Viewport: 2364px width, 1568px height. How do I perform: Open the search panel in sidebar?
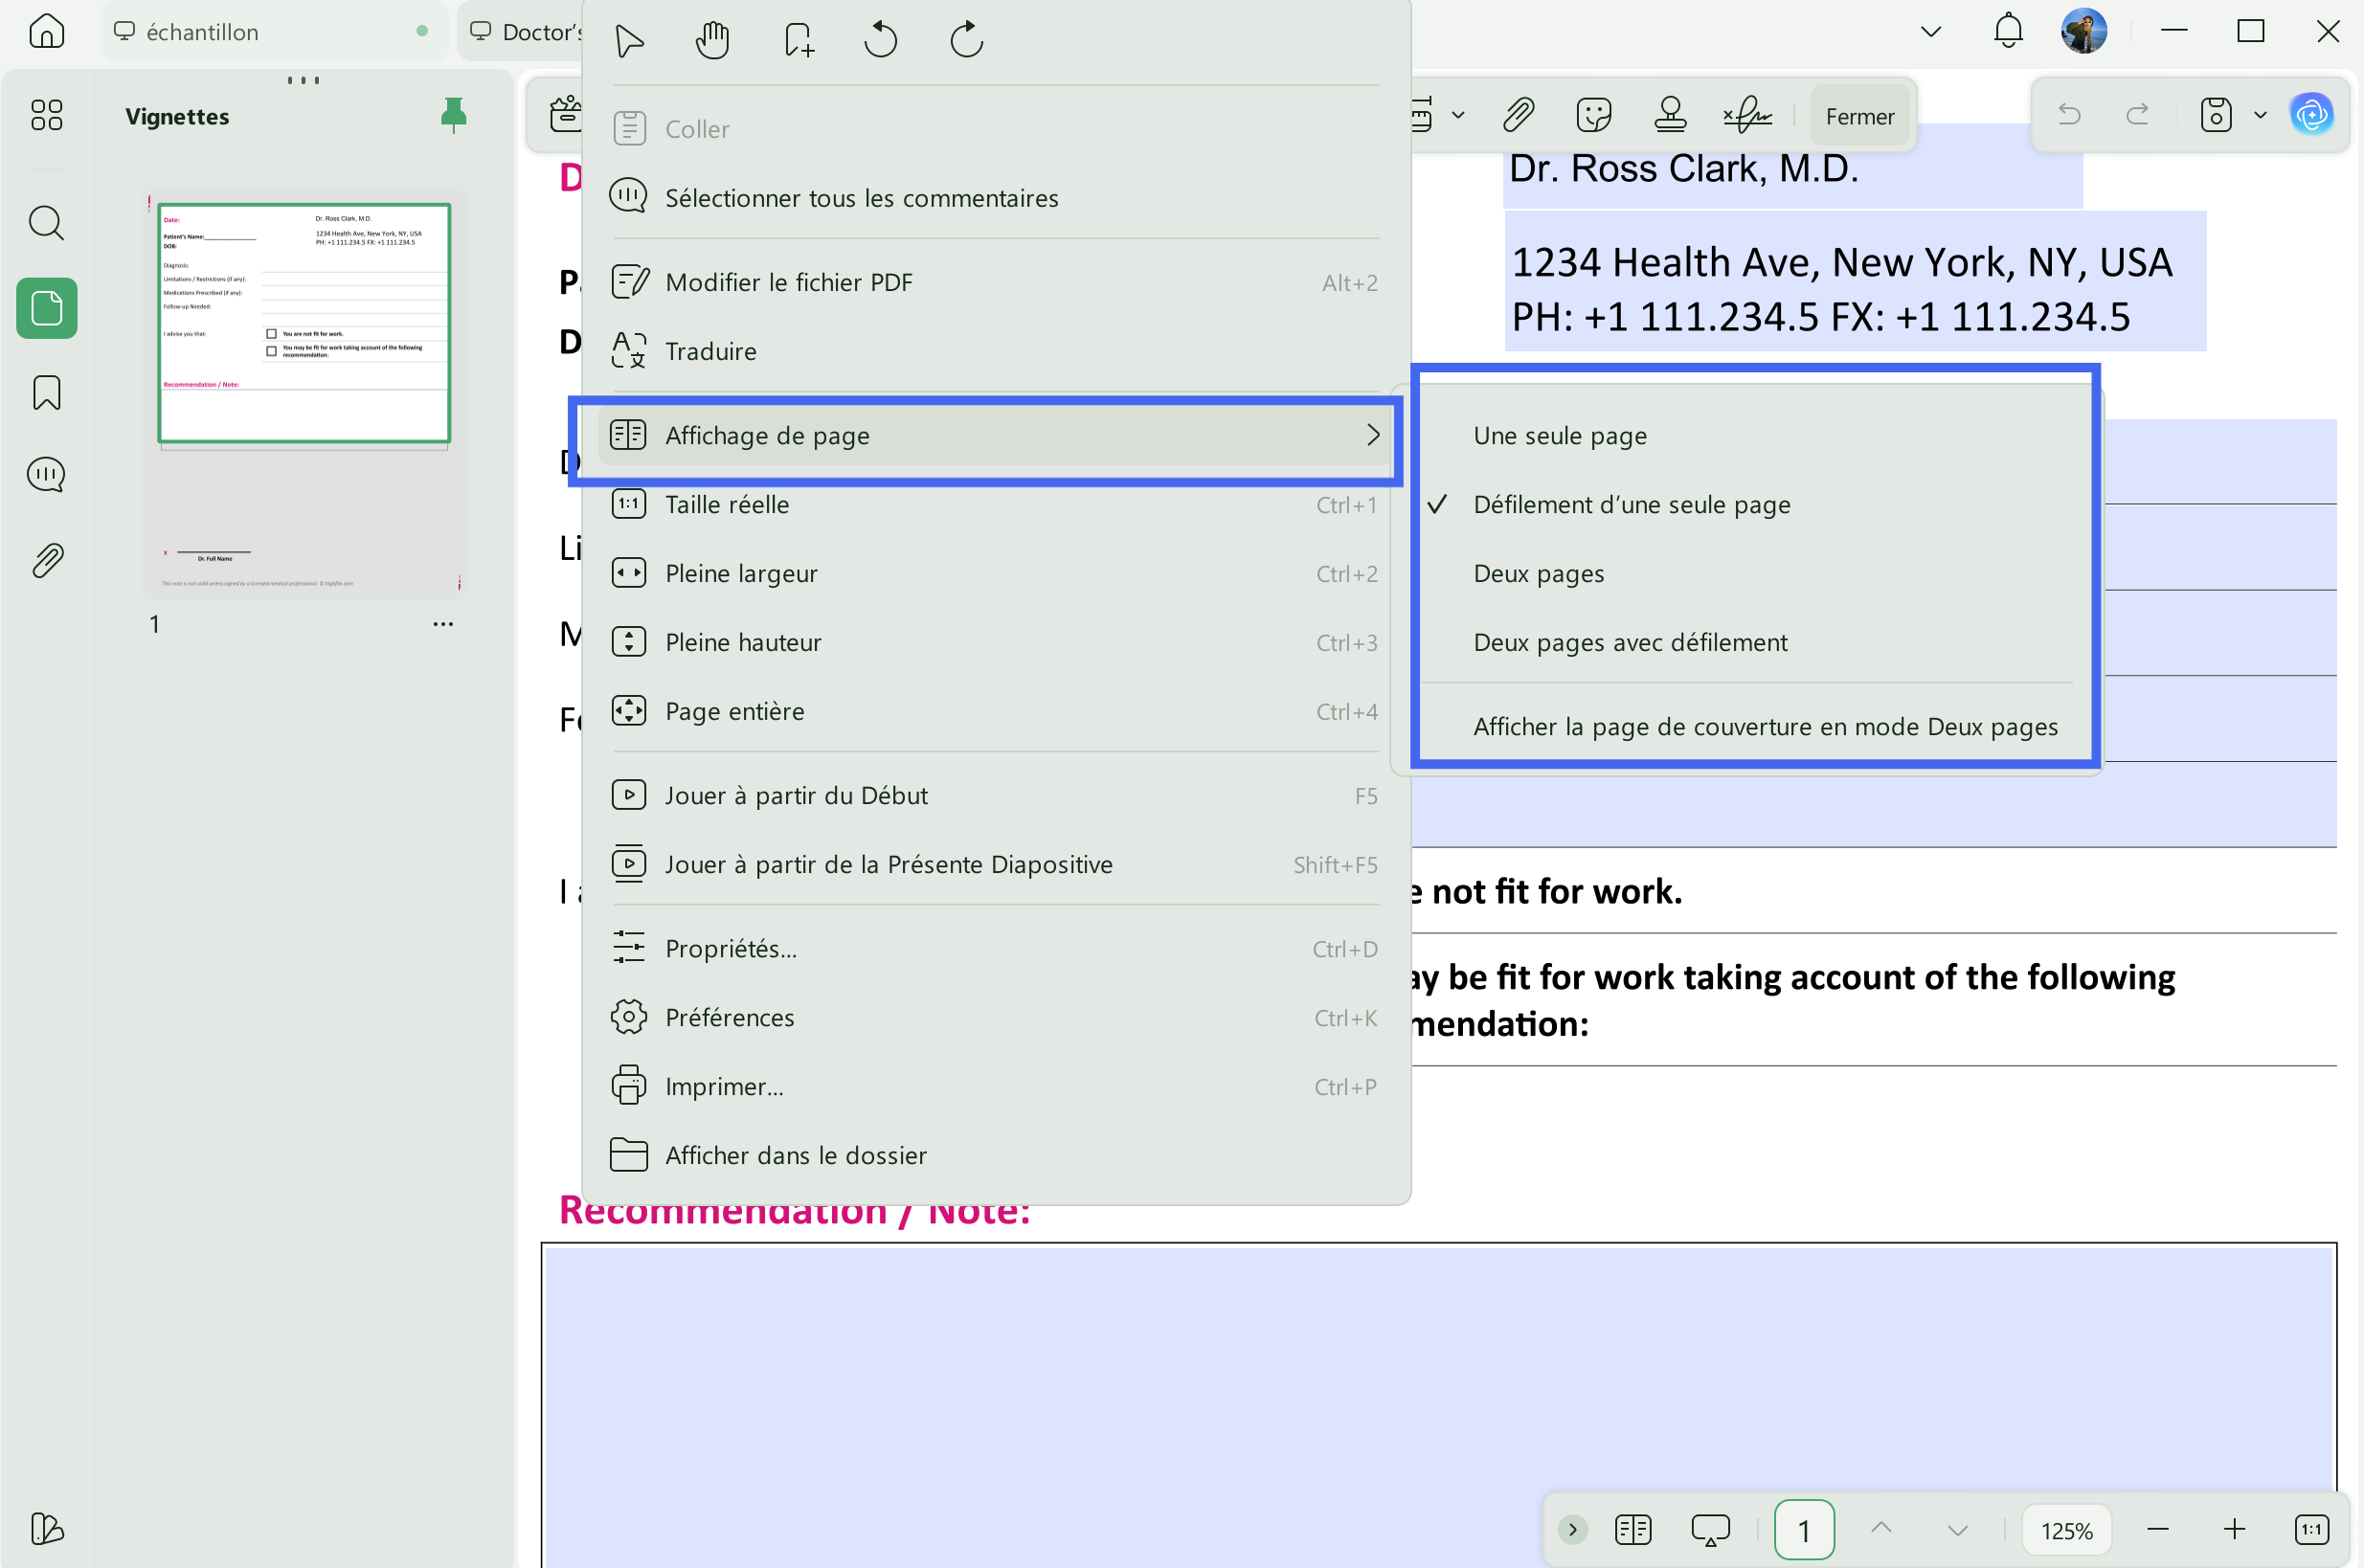click(47, 223)
